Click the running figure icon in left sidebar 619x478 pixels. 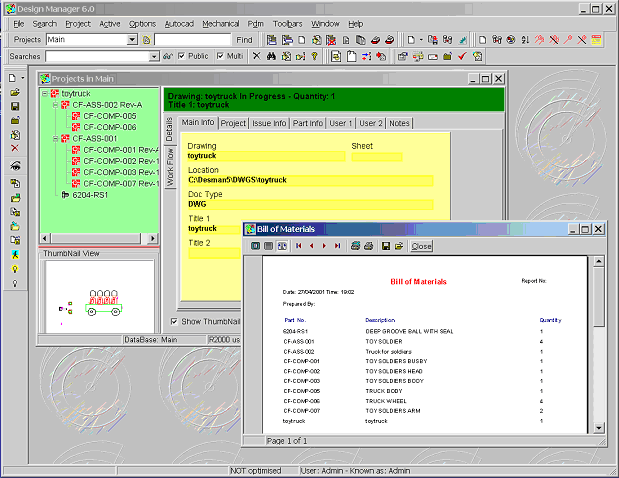coord(15,255)
